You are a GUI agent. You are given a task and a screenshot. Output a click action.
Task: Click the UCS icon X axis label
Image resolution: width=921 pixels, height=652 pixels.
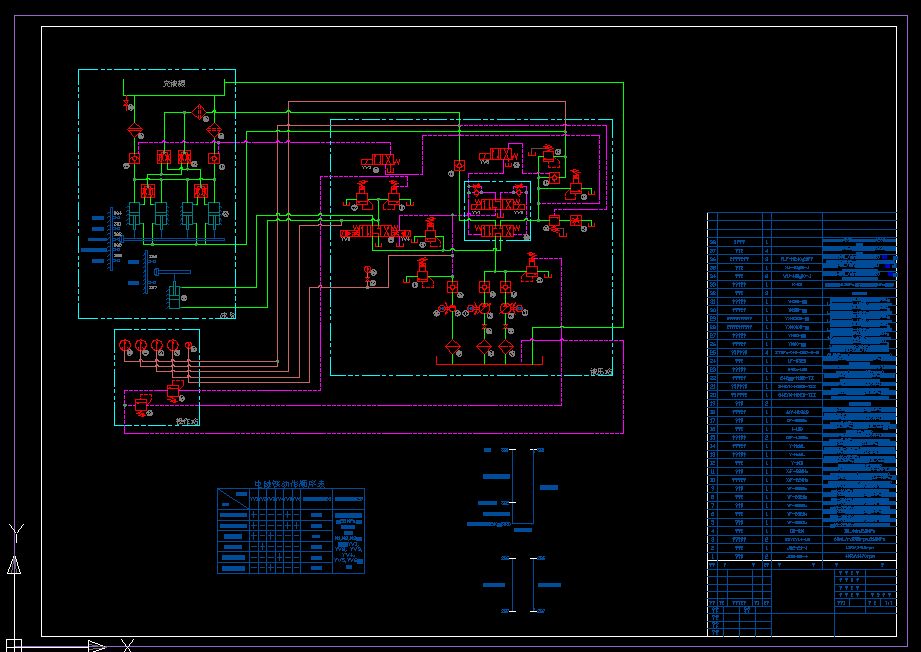(x=127, y=645)
